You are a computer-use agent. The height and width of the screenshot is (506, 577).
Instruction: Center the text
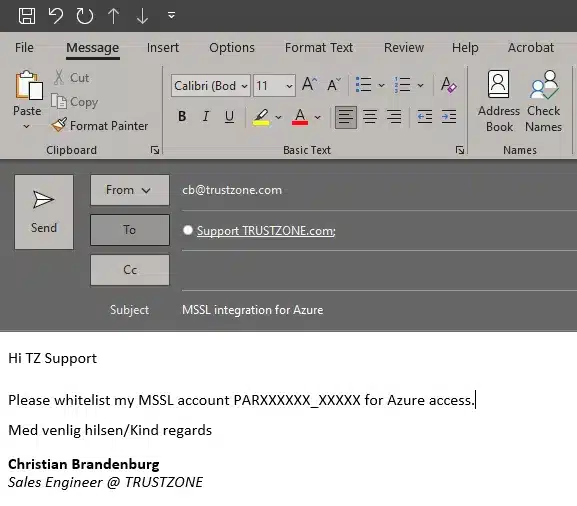pos(370,117)
